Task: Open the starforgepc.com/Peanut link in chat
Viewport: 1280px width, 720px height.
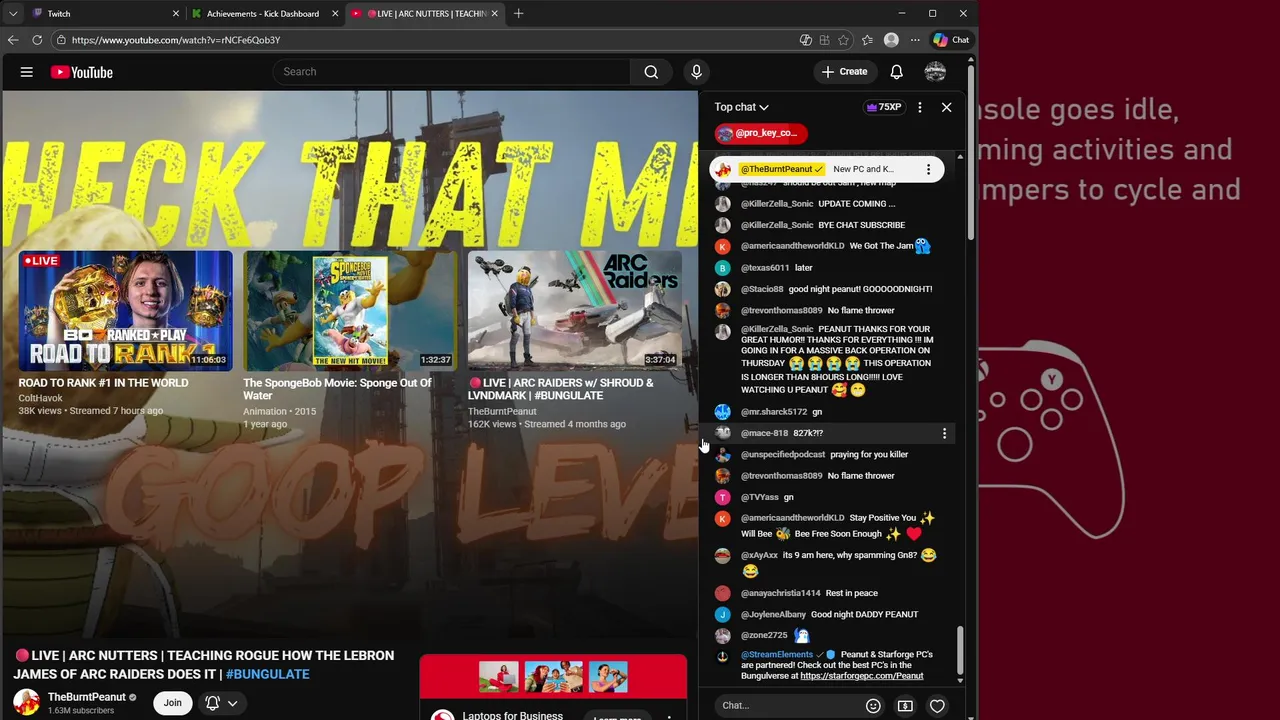Action: tap(861, 676)
